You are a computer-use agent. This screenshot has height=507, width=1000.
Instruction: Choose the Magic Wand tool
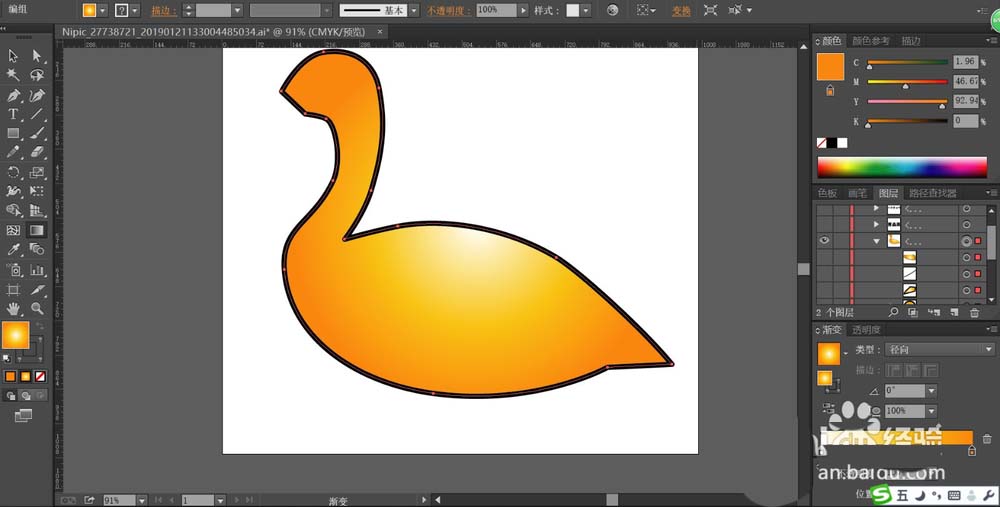[13, 75]
